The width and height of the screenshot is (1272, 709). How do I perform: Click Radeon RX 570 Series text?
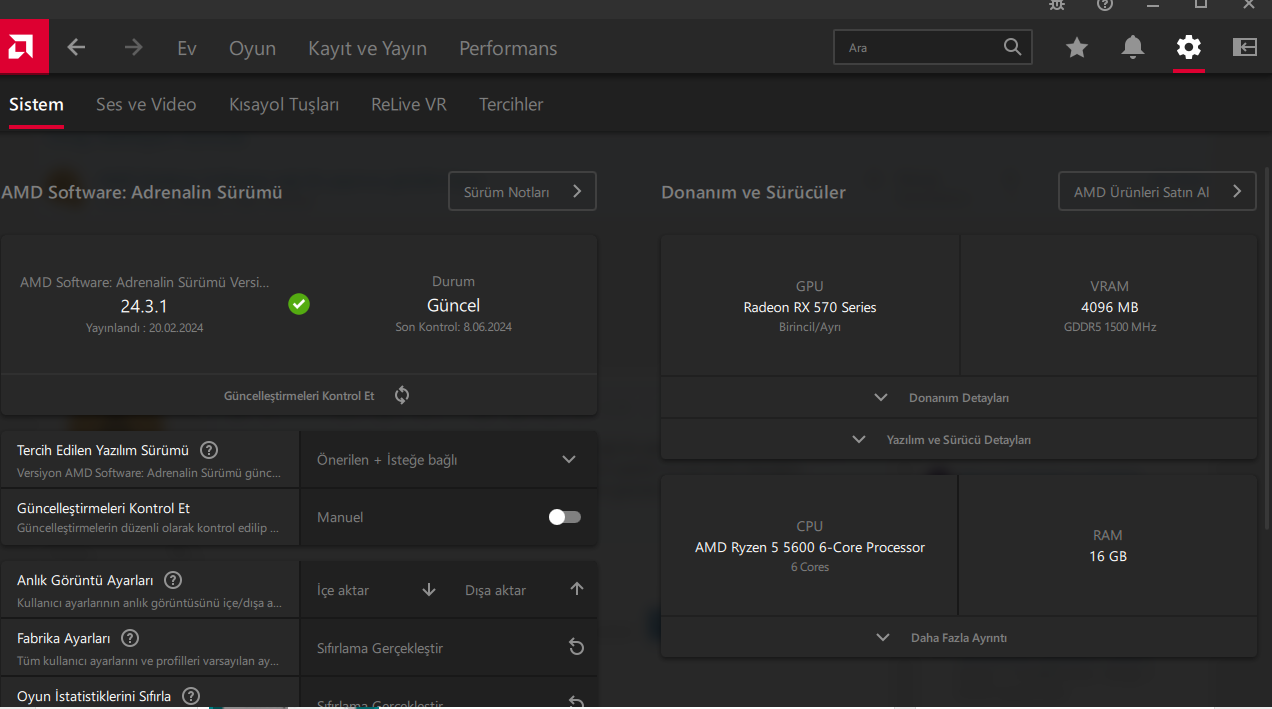tap(810, 307)
